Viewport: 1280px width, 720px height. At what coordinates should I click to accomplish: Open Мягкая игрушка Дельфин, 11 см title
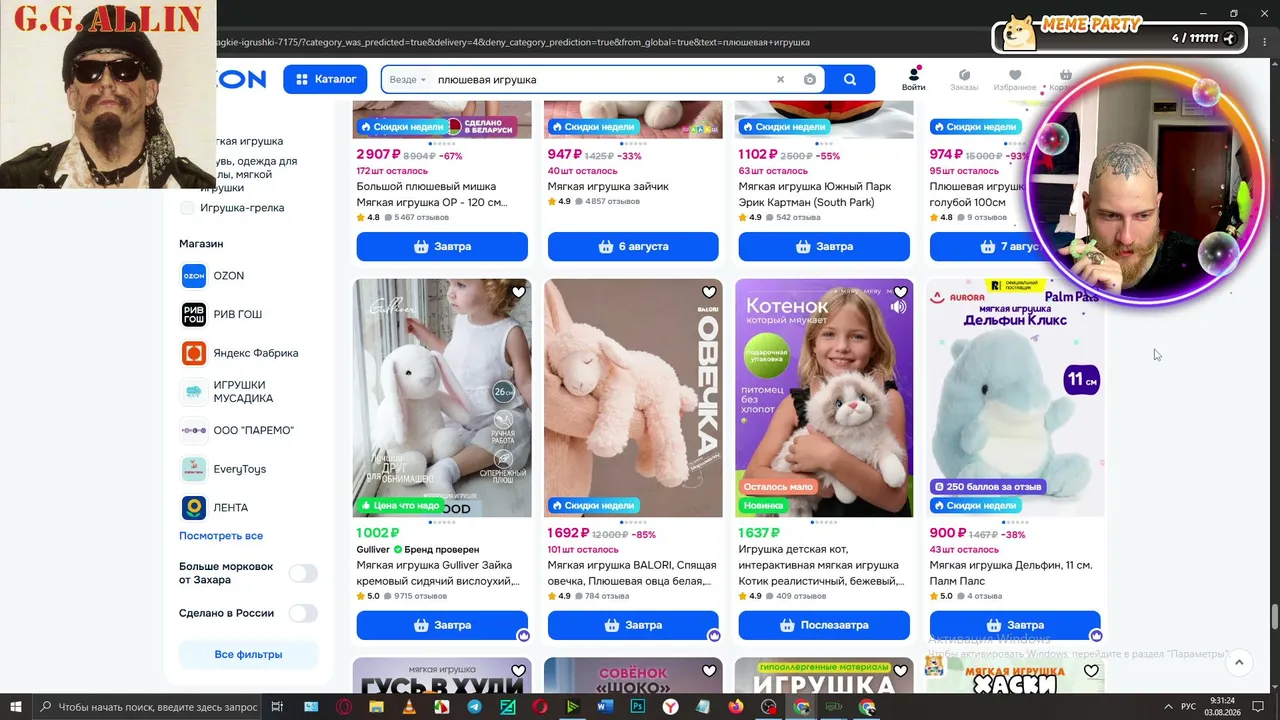coord(1011,573)
